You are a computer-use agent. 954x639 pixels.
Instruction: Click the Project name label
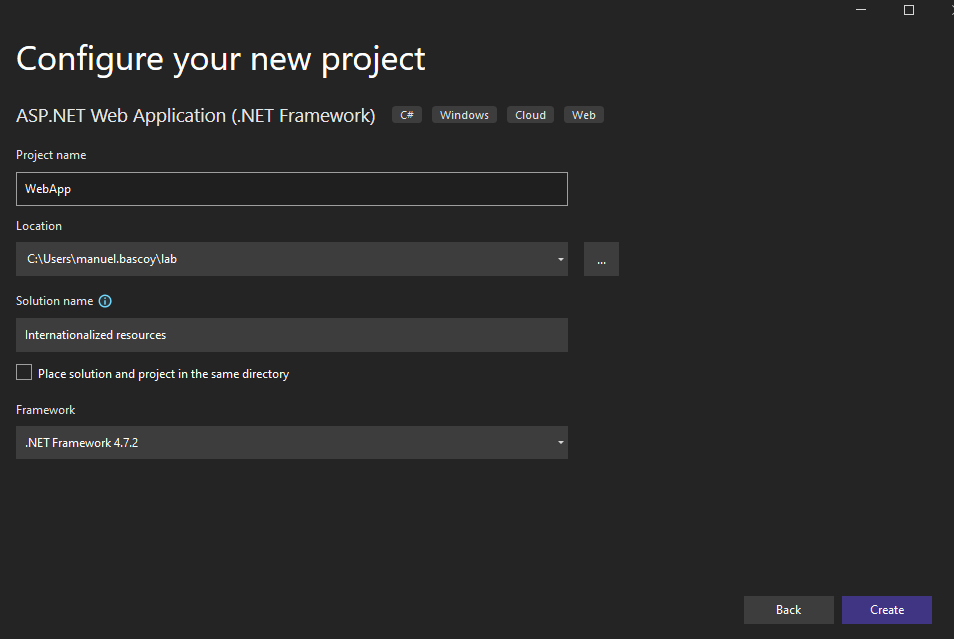51,155
